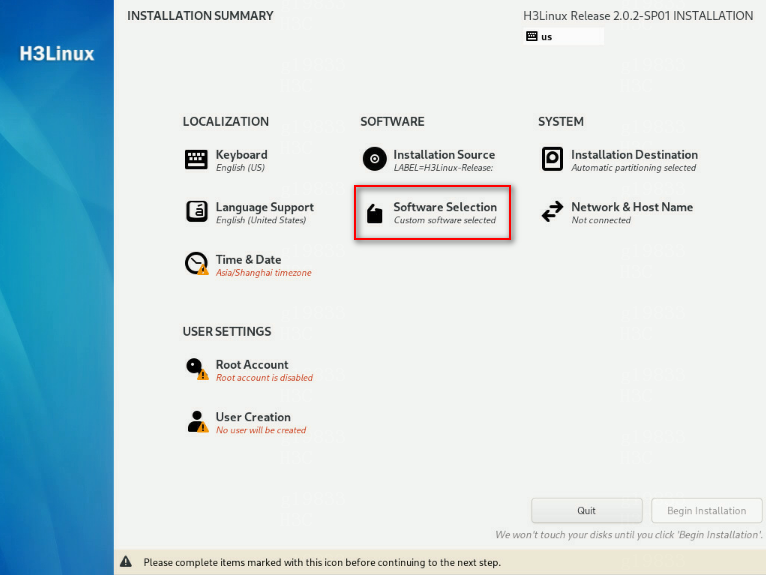Viewport: 766px width, 575px height.
Task: Click the 'LABEL=H3Linux-Release:' text
Action: (443, 168)
